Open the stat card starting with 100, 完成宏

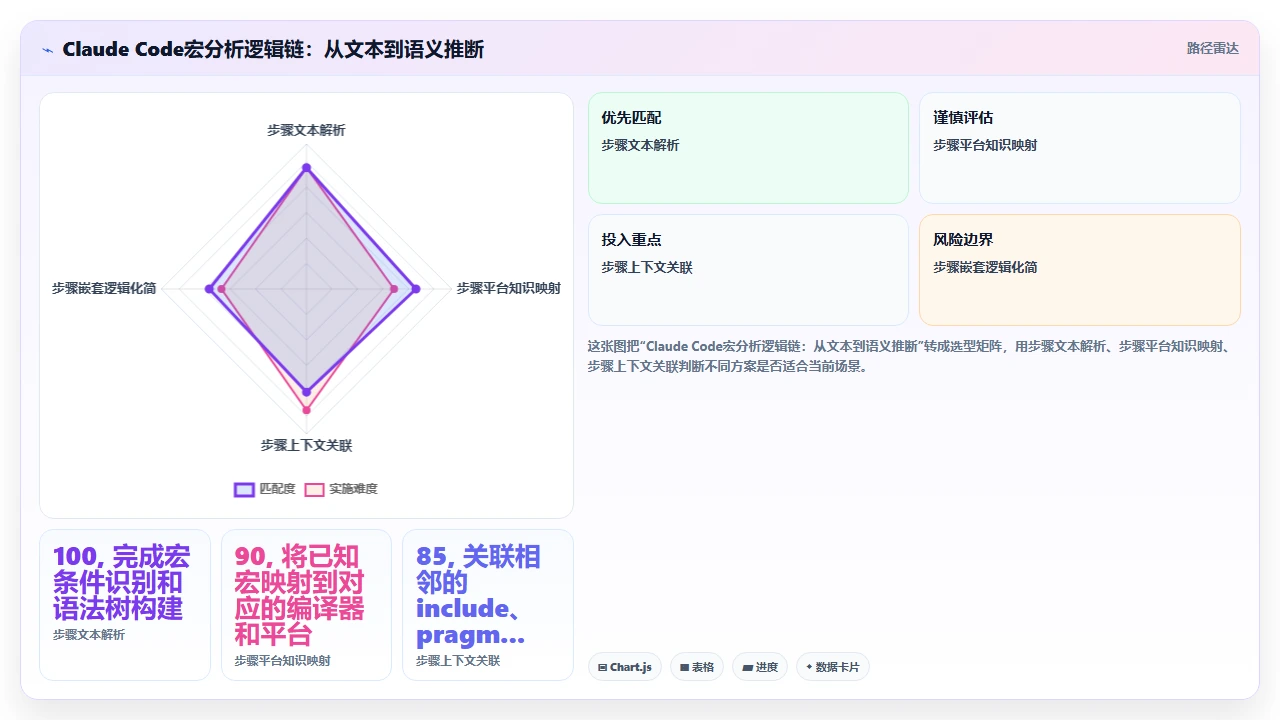(125, 605)
